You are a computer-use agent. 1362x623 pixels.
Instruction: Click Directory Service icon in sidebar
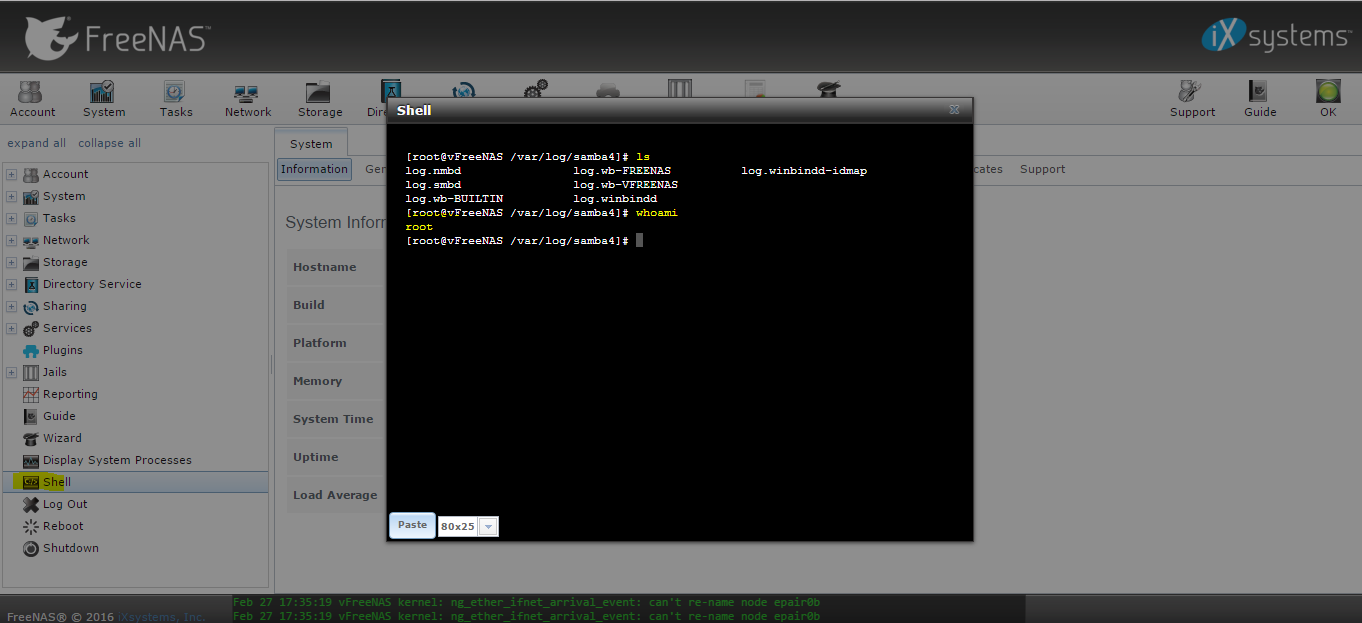click(x=31, y=284)
